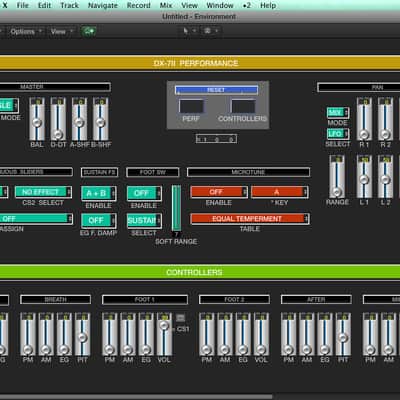Open the Edit menu

coord(44,5)
